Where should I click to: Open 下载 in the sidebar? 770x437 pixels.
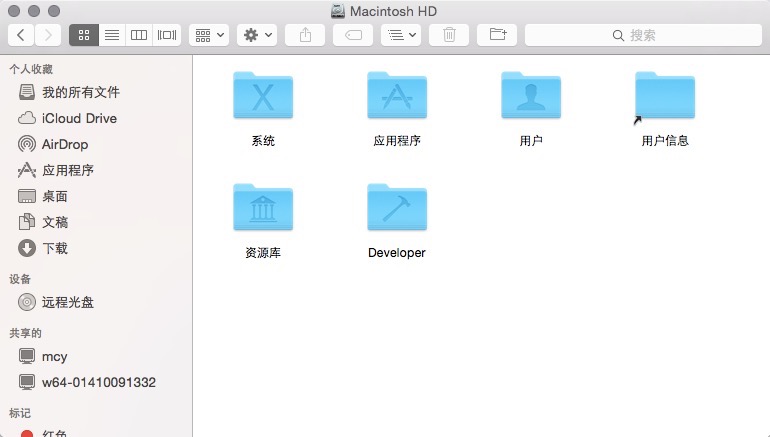pyautogui.click(x=96, y=248)
